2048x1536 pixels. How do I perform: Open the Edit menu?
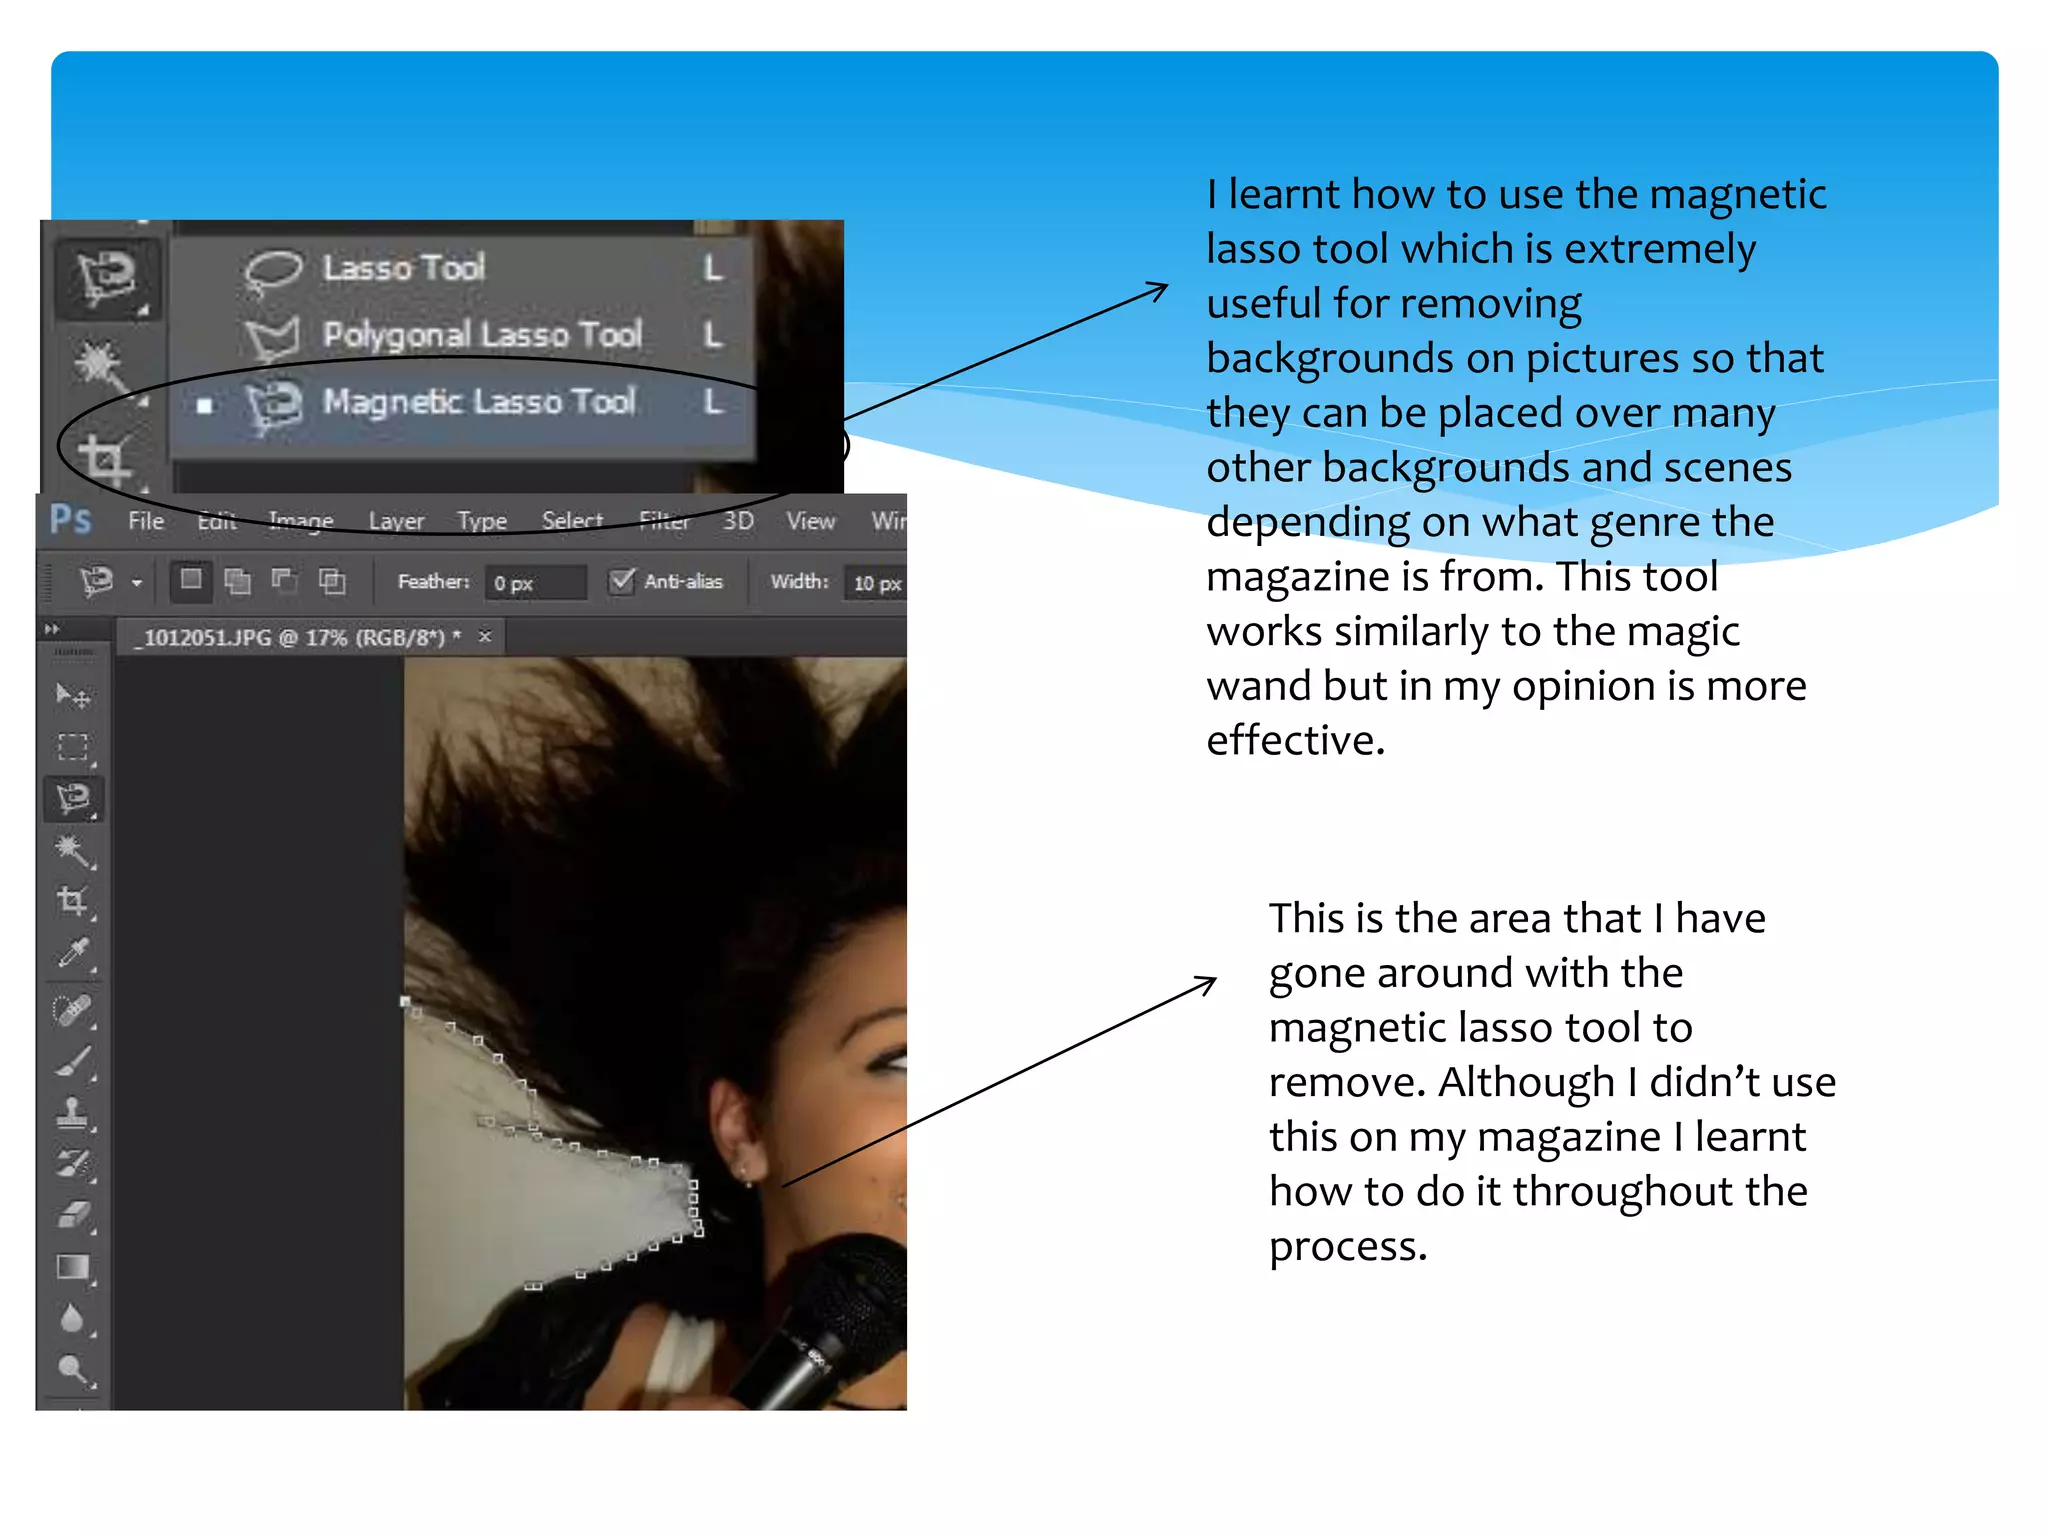217,521
